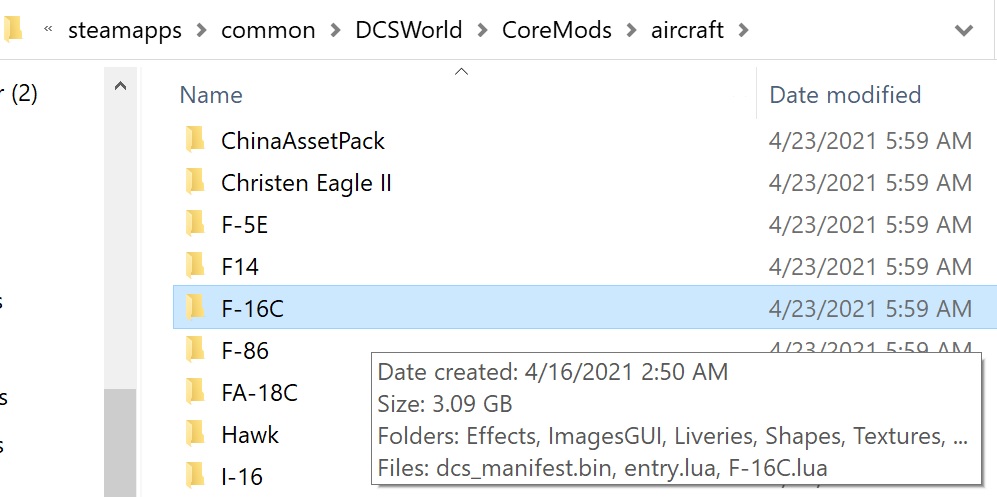Click the address bar folder icon
The image size is (997, 497).
pyautogui.click(x=13, y=28)
